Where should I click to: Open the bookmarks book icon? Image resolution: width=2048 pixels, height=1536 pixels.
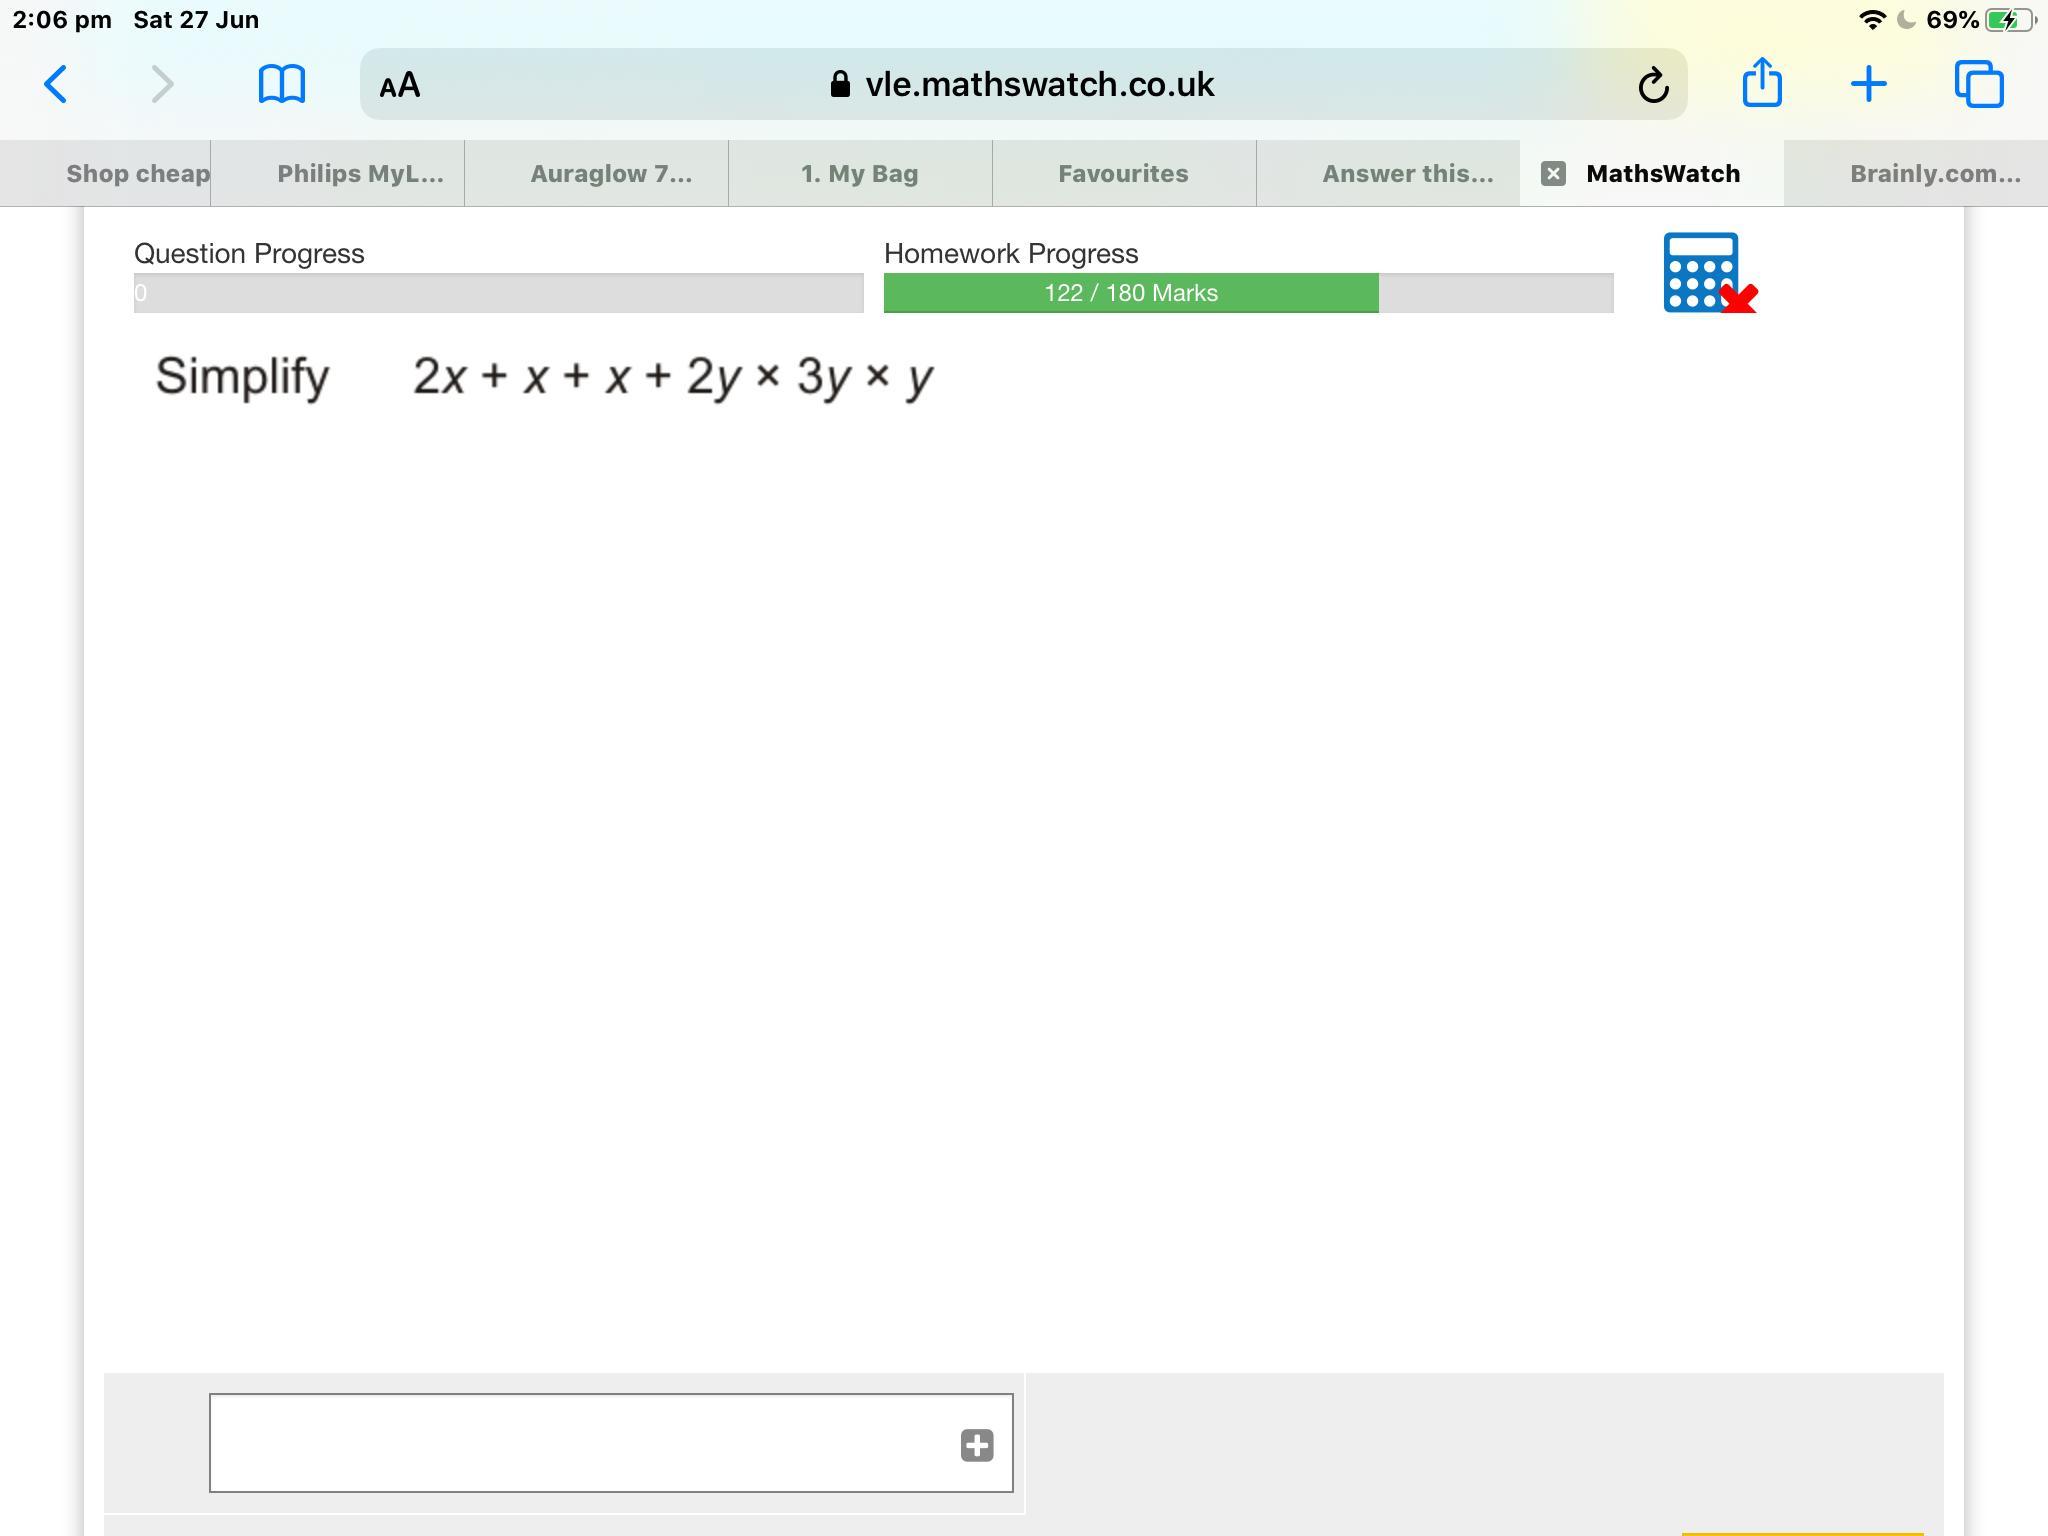(x=281, y=84)
